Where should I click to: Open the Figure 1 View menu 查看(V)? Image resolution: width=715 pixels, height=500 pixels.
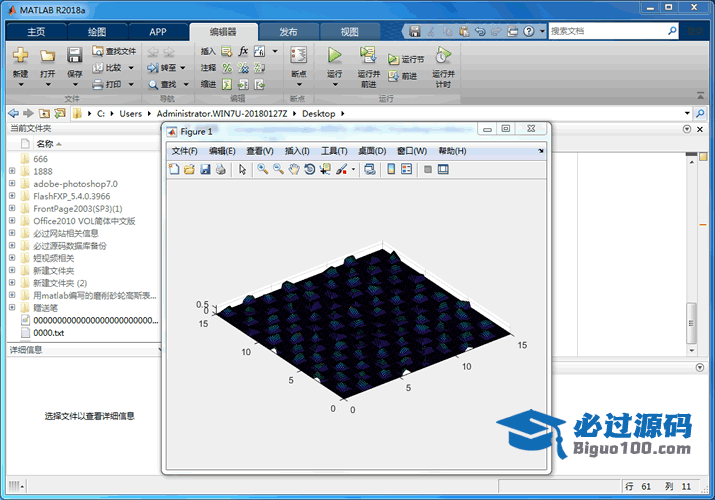coord(260,151)
